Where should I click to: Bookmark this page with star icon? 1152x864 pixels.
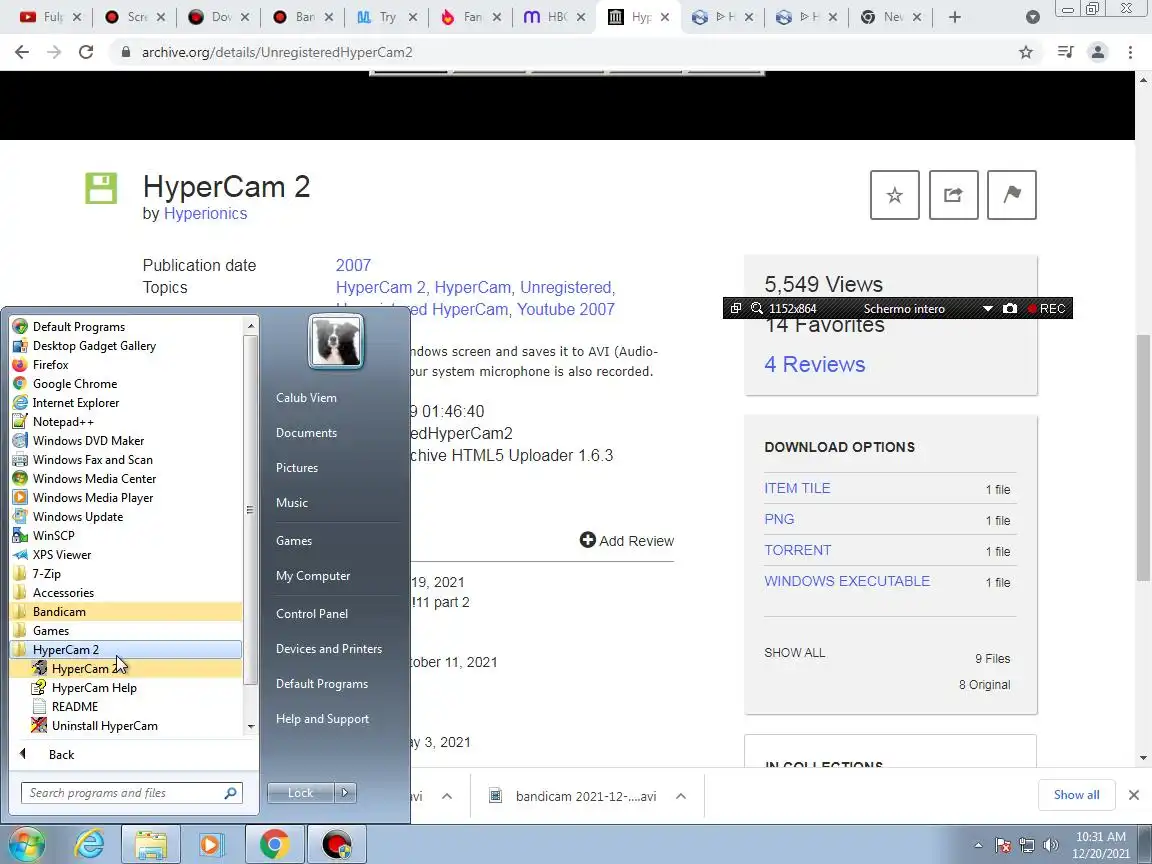pos(1026,52)
